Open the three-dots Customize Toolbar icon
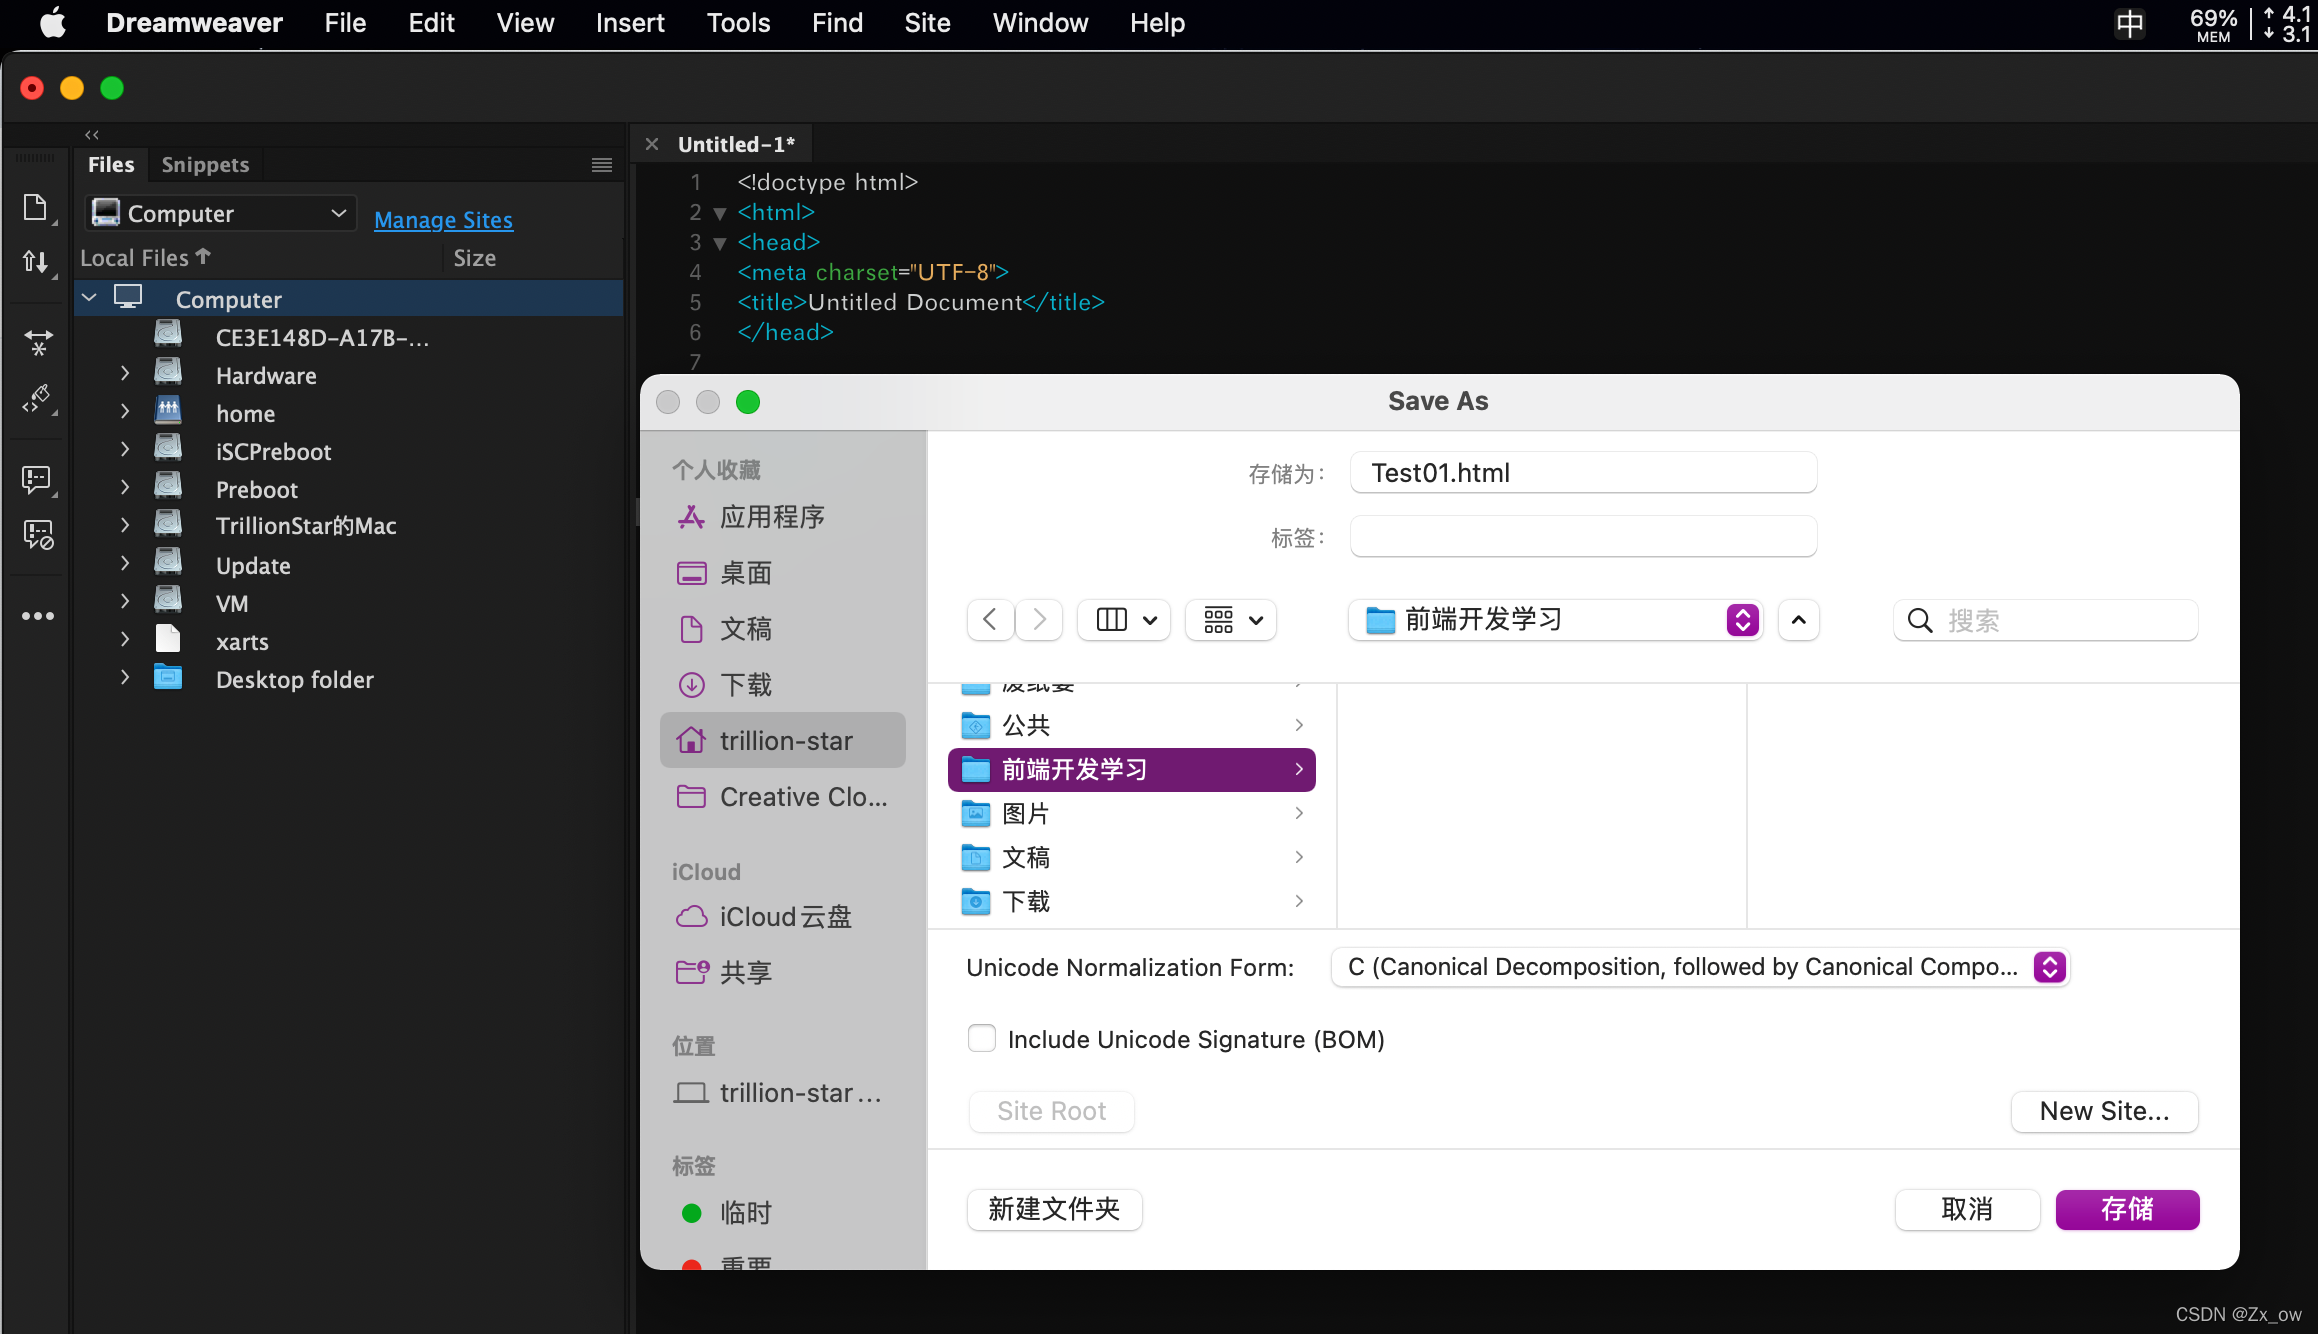The image size is (2318, 1334). coord(38,616)
